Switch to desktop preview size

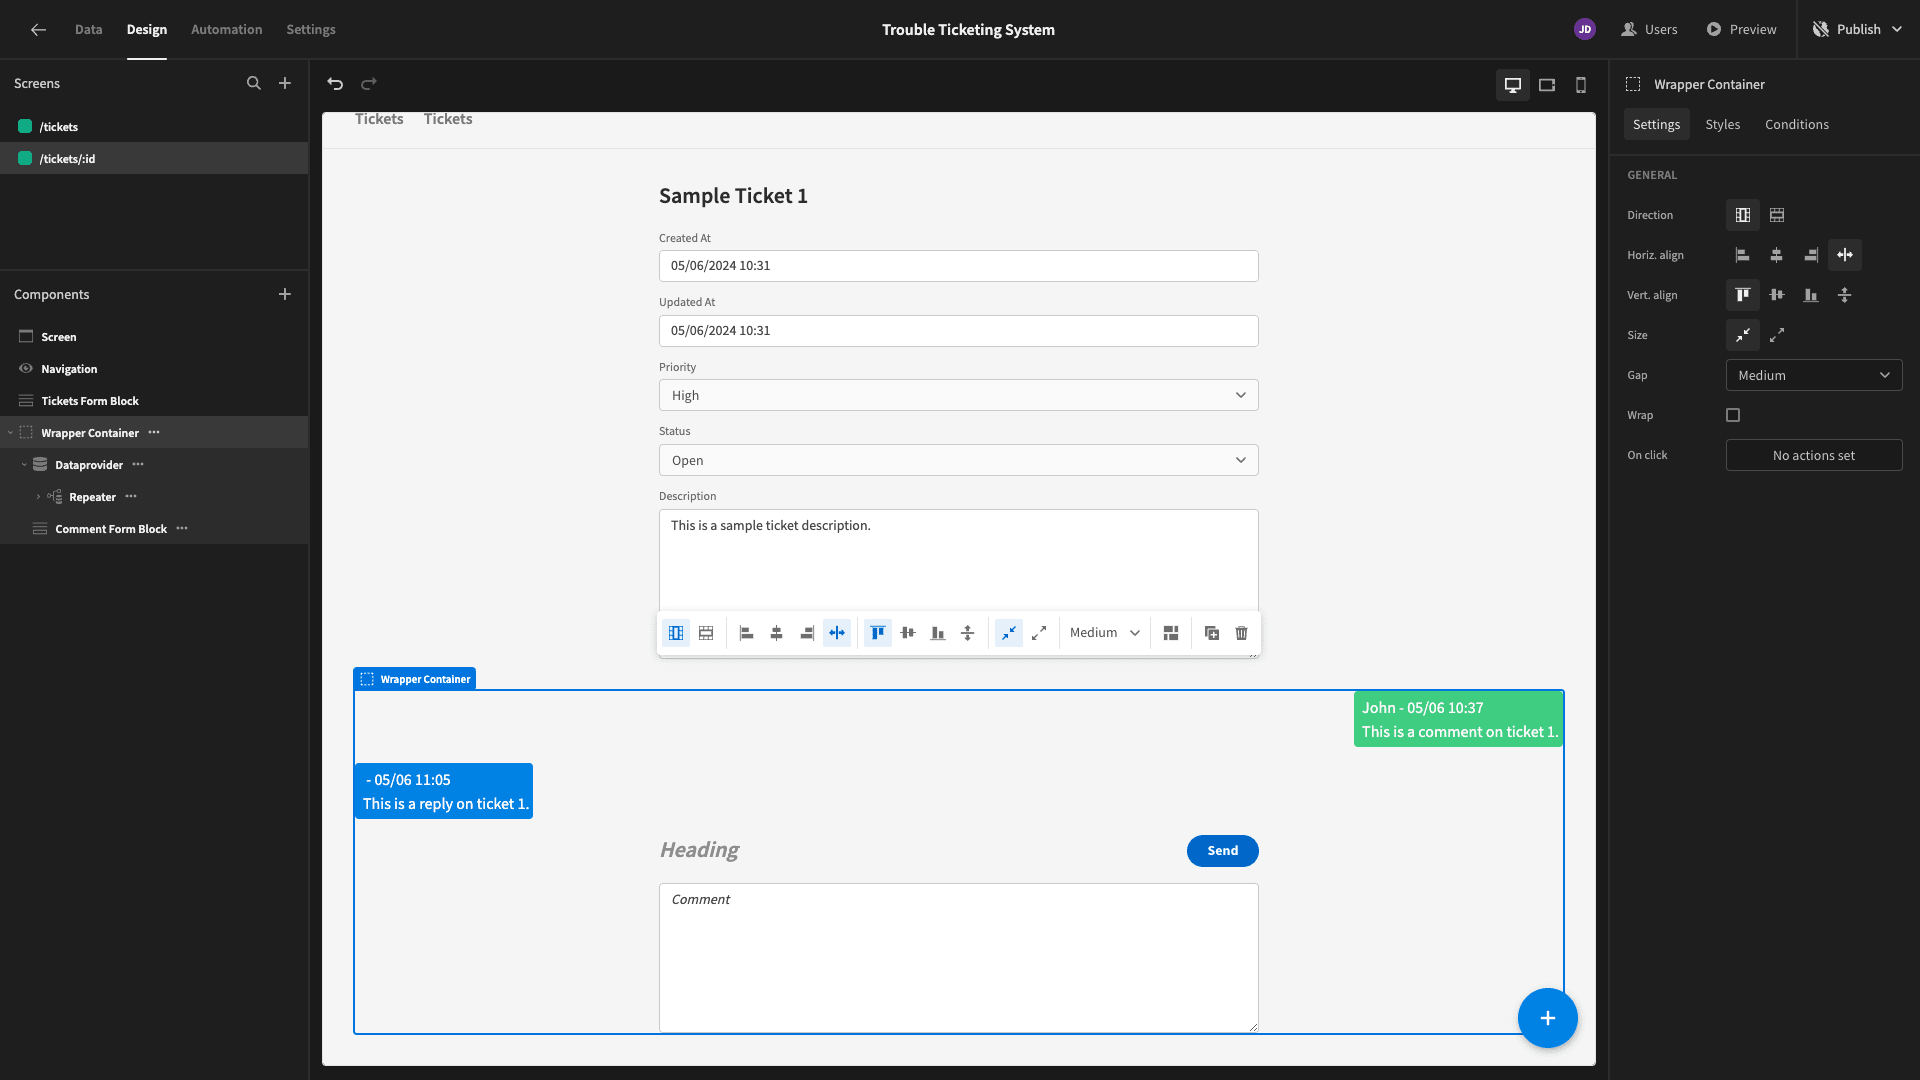click(1513, 85)
